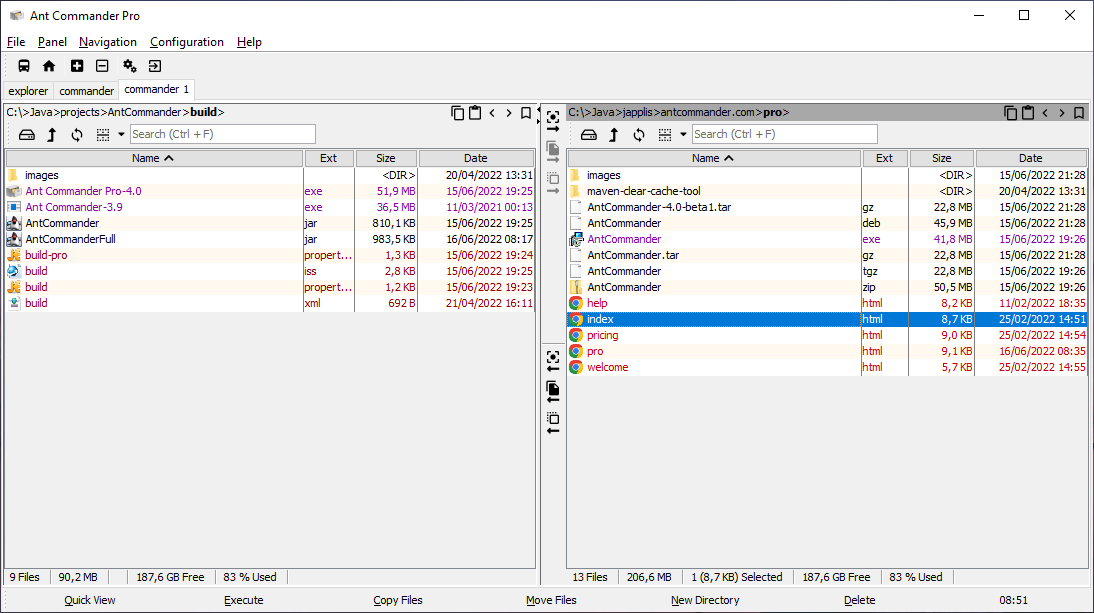Open the selection dropdown arrow in the left panel
1094x613 pixels.
(x=121, y=135)
